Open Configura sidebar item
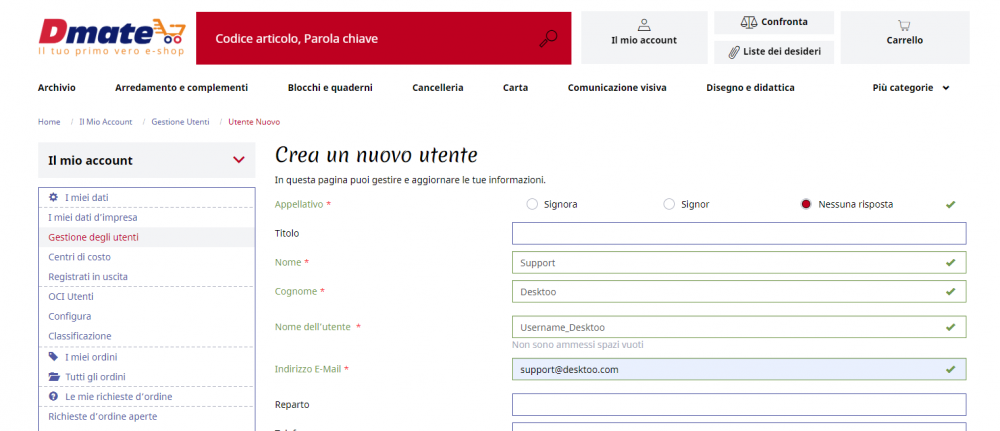The width and height of the screenshot is (1000, 431). (x=70, y=316)
